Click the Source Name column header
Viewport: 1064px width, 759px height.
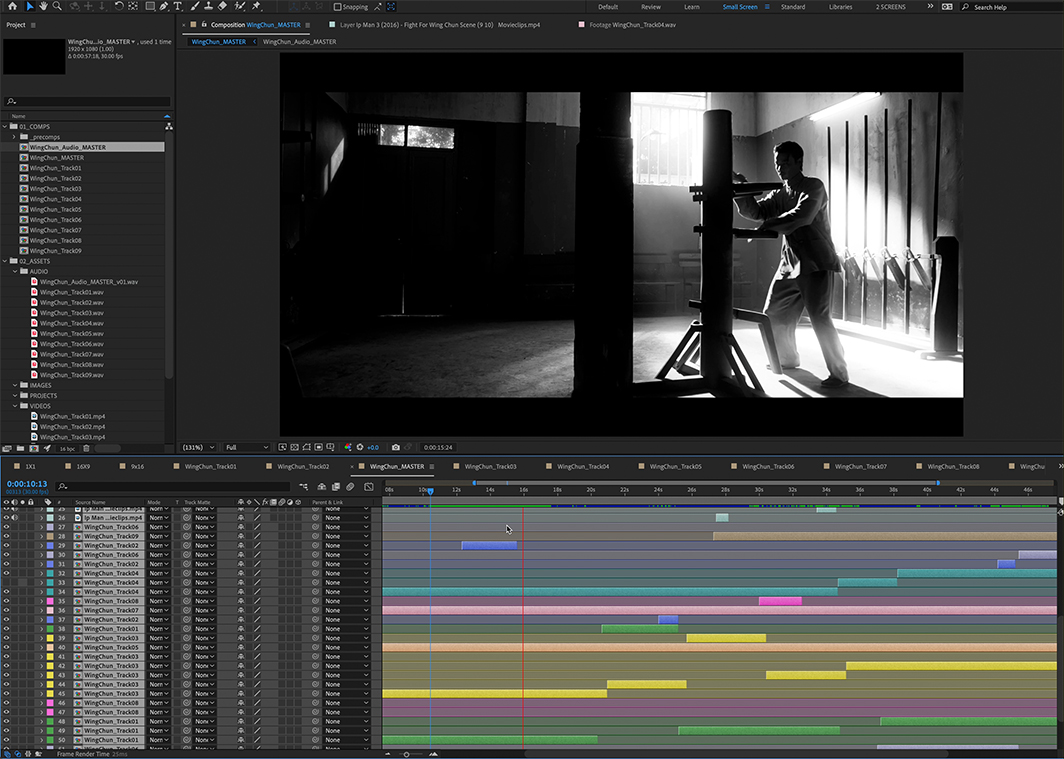point(90,503)
